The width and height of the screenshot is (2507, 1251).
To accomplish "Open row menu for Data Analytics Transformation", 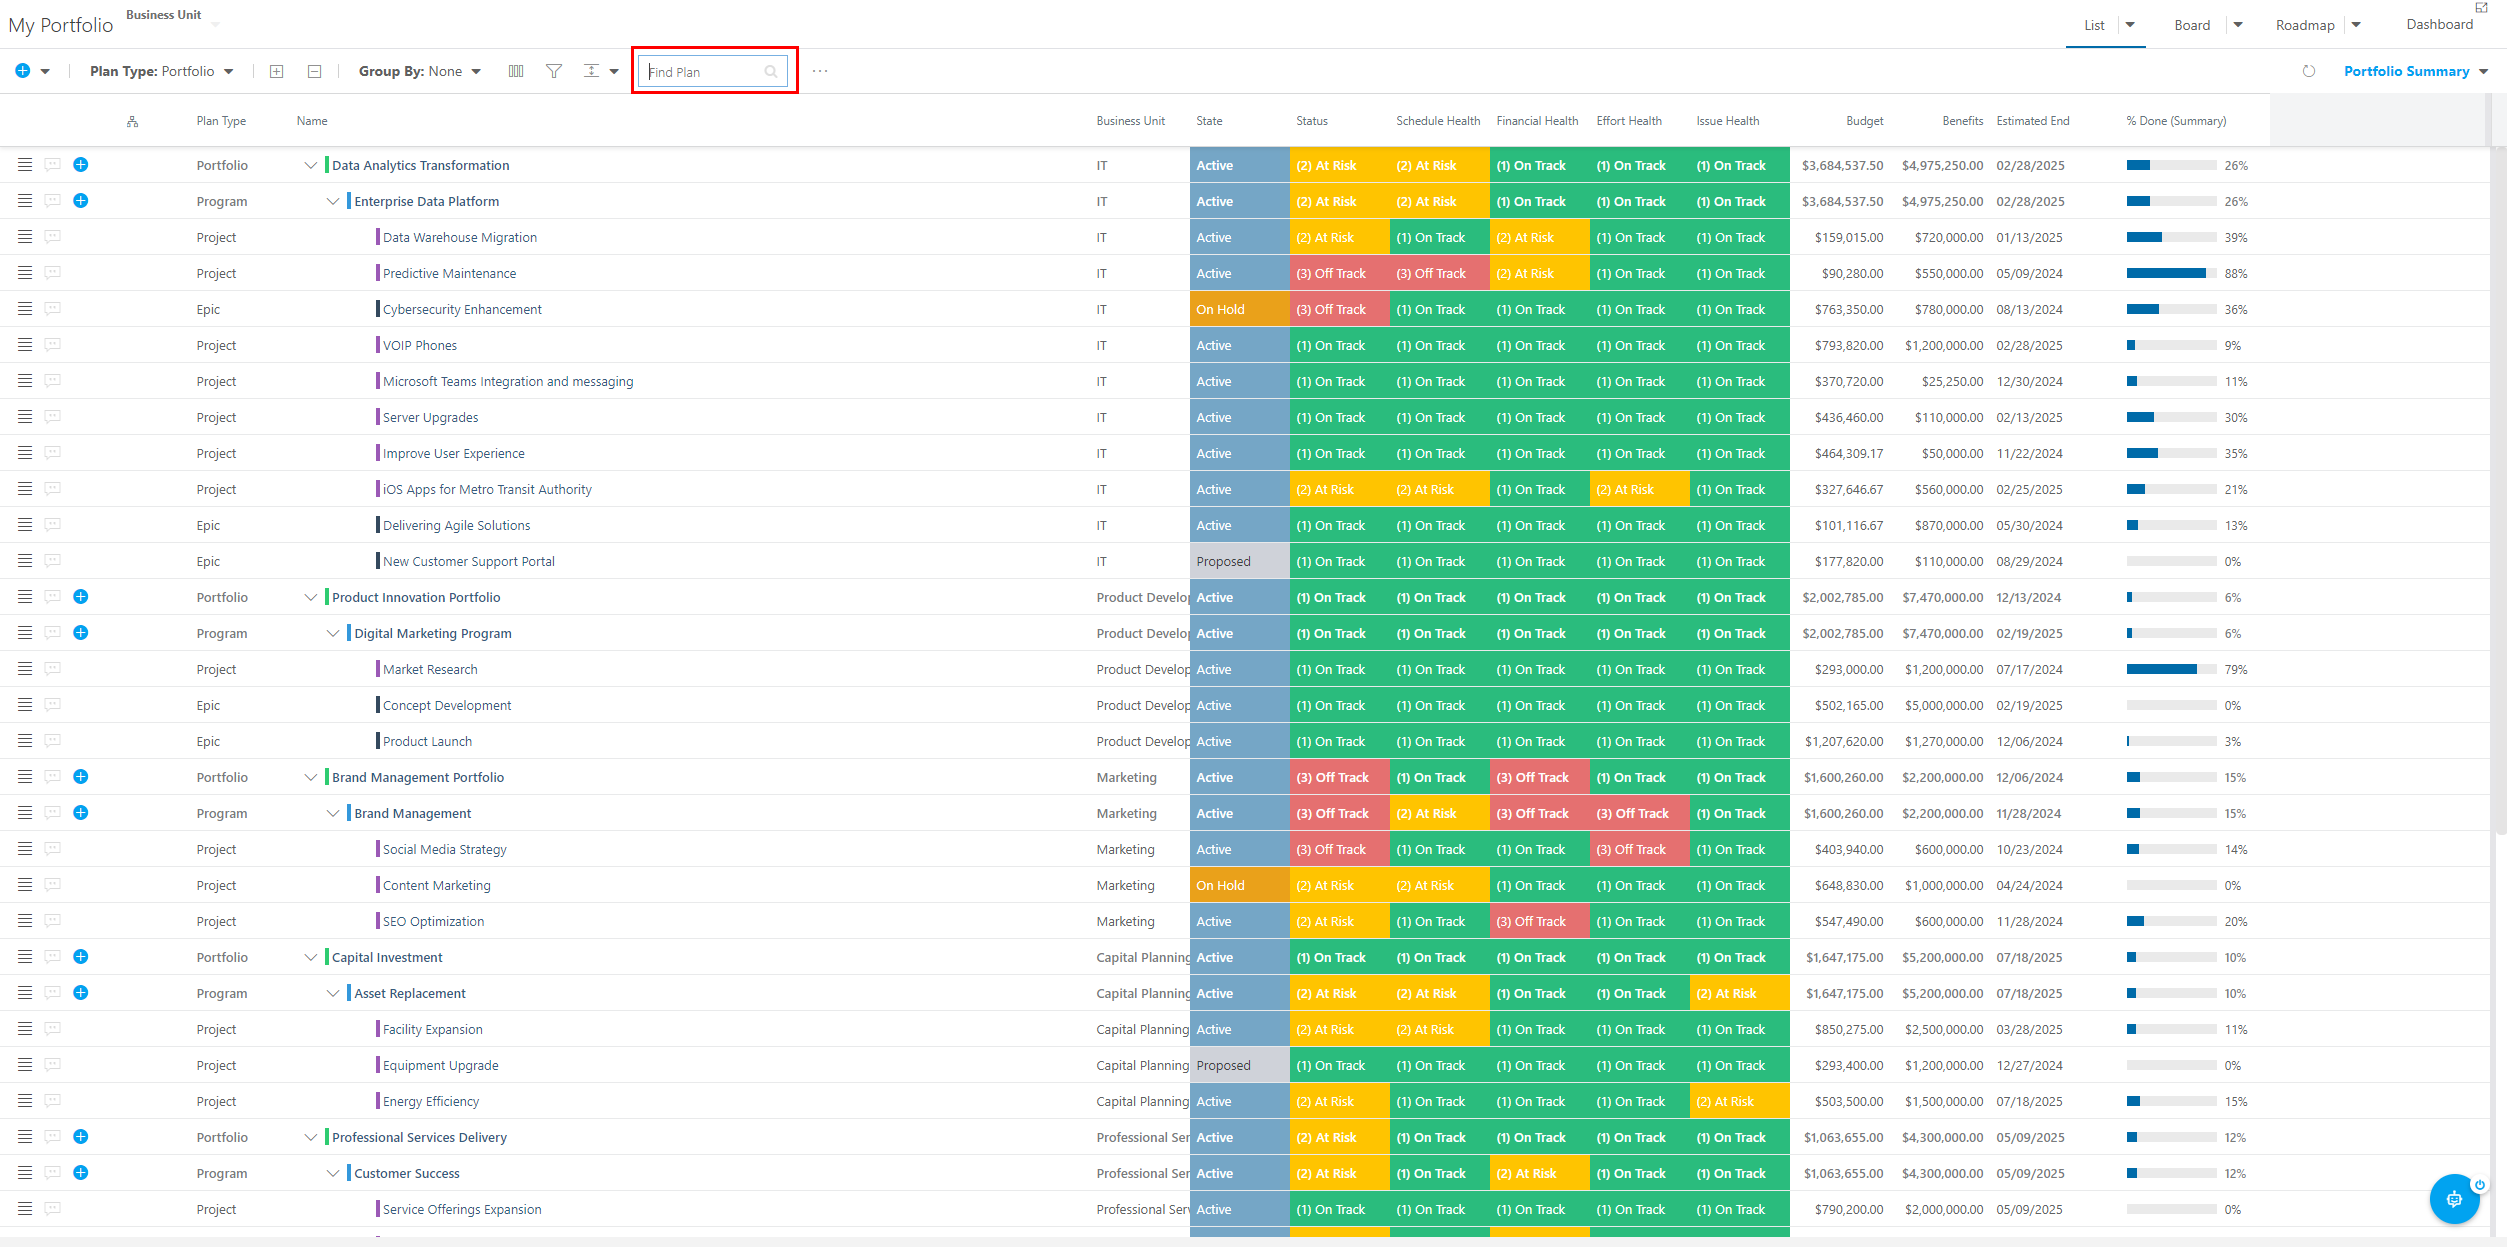I will [x=25, y=165].
